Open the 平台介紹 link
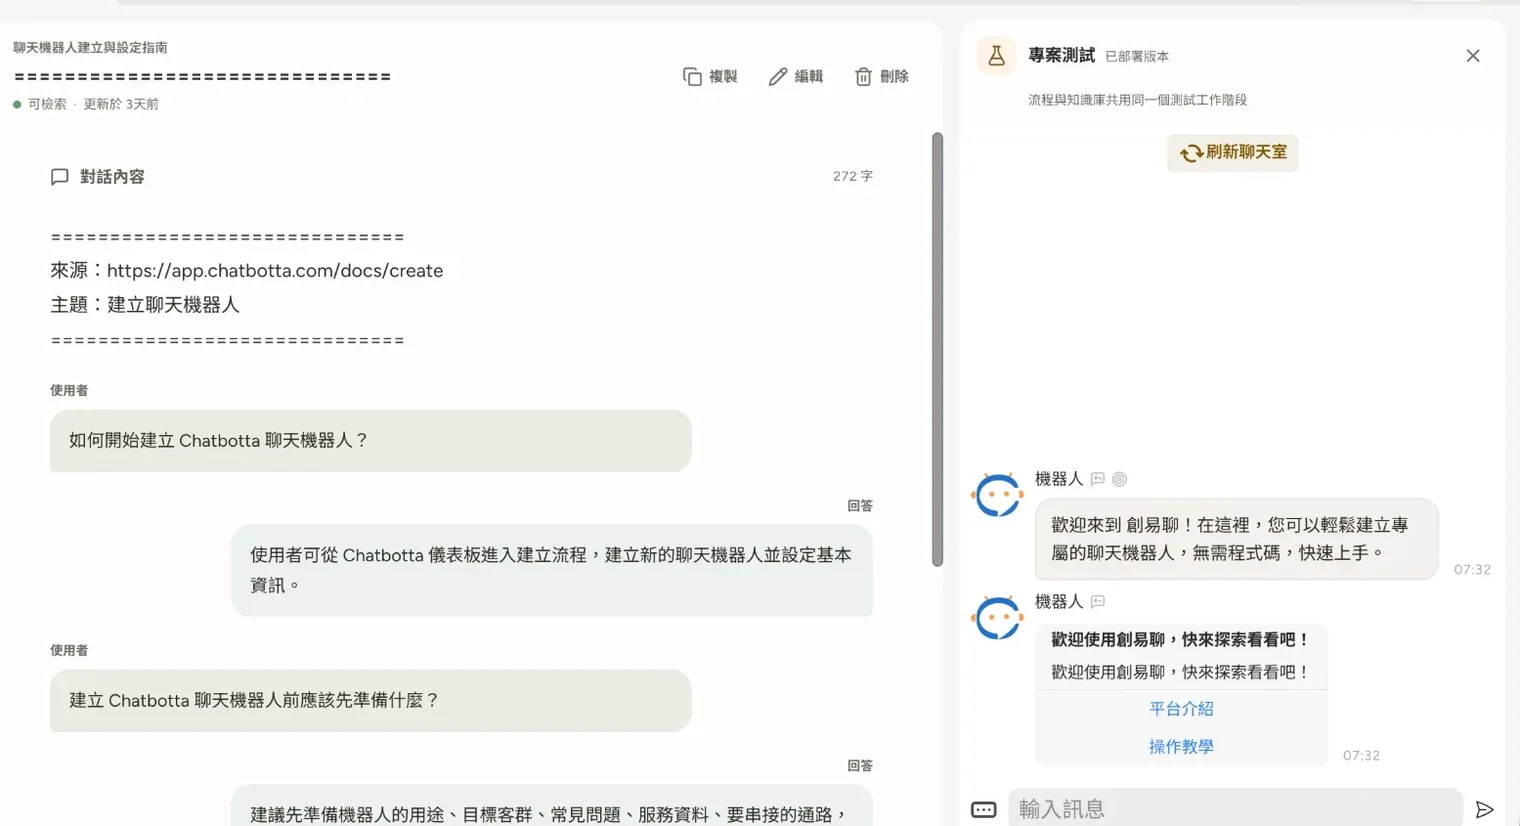The image size is (1520, 826). [1181, 709]
